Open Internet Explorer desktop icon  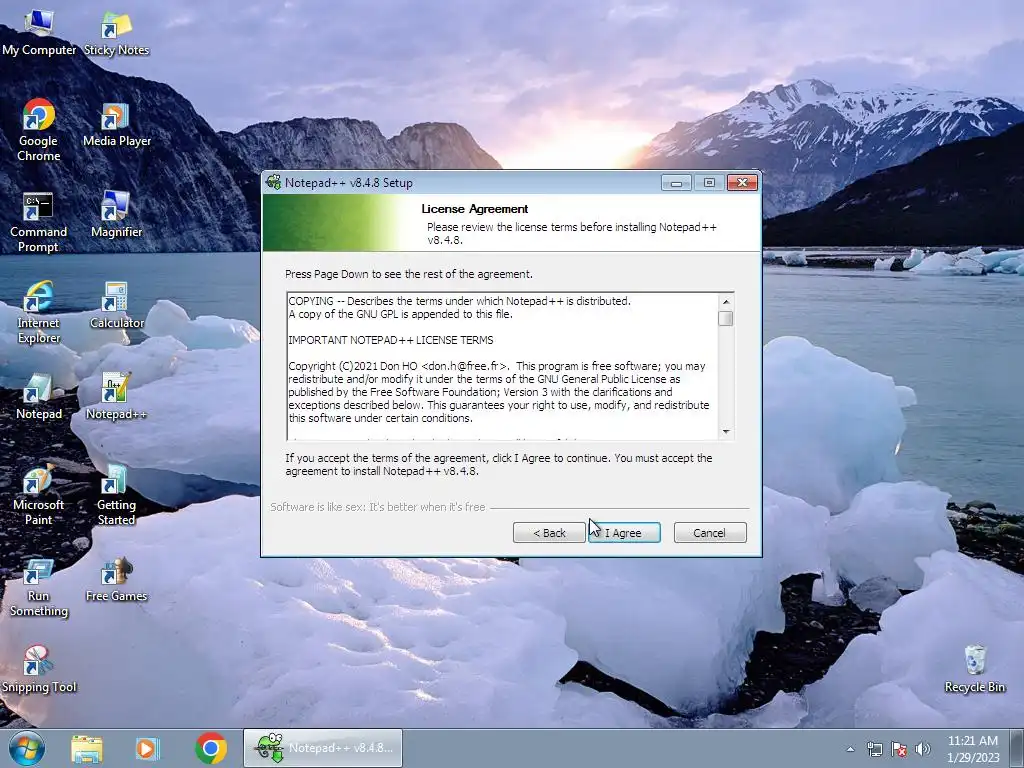pyautogui.click(x=39, y=312)
